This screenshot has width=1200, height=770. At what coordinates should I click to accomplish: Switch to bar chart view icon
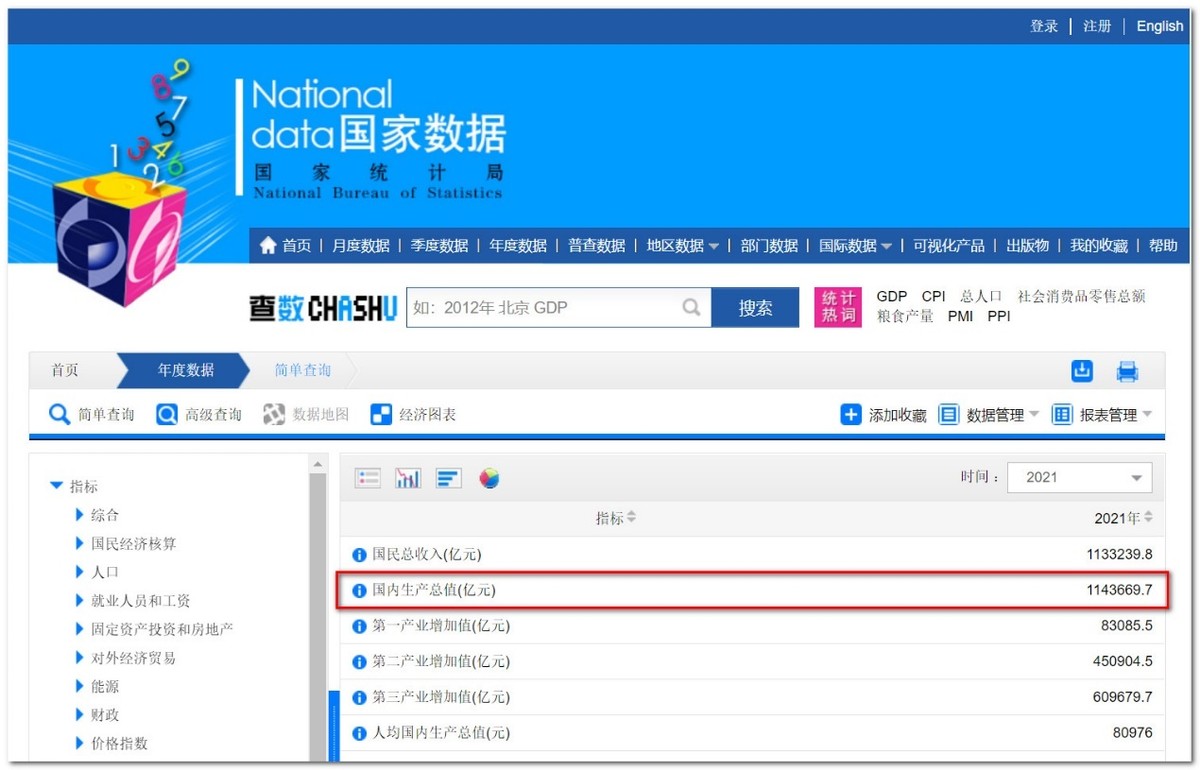tap(407, 477)
